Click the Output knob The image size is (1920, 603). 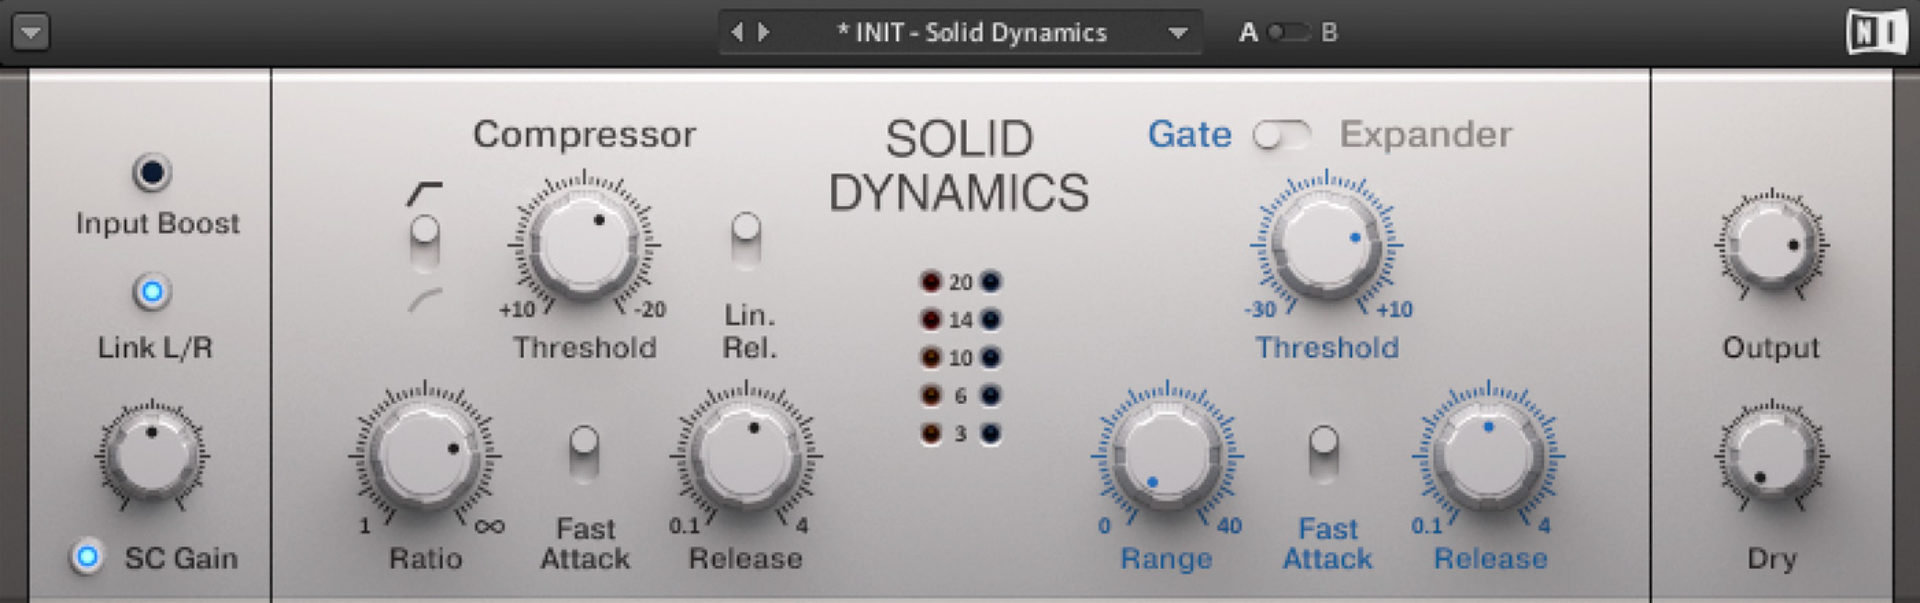pos(1771,244)
